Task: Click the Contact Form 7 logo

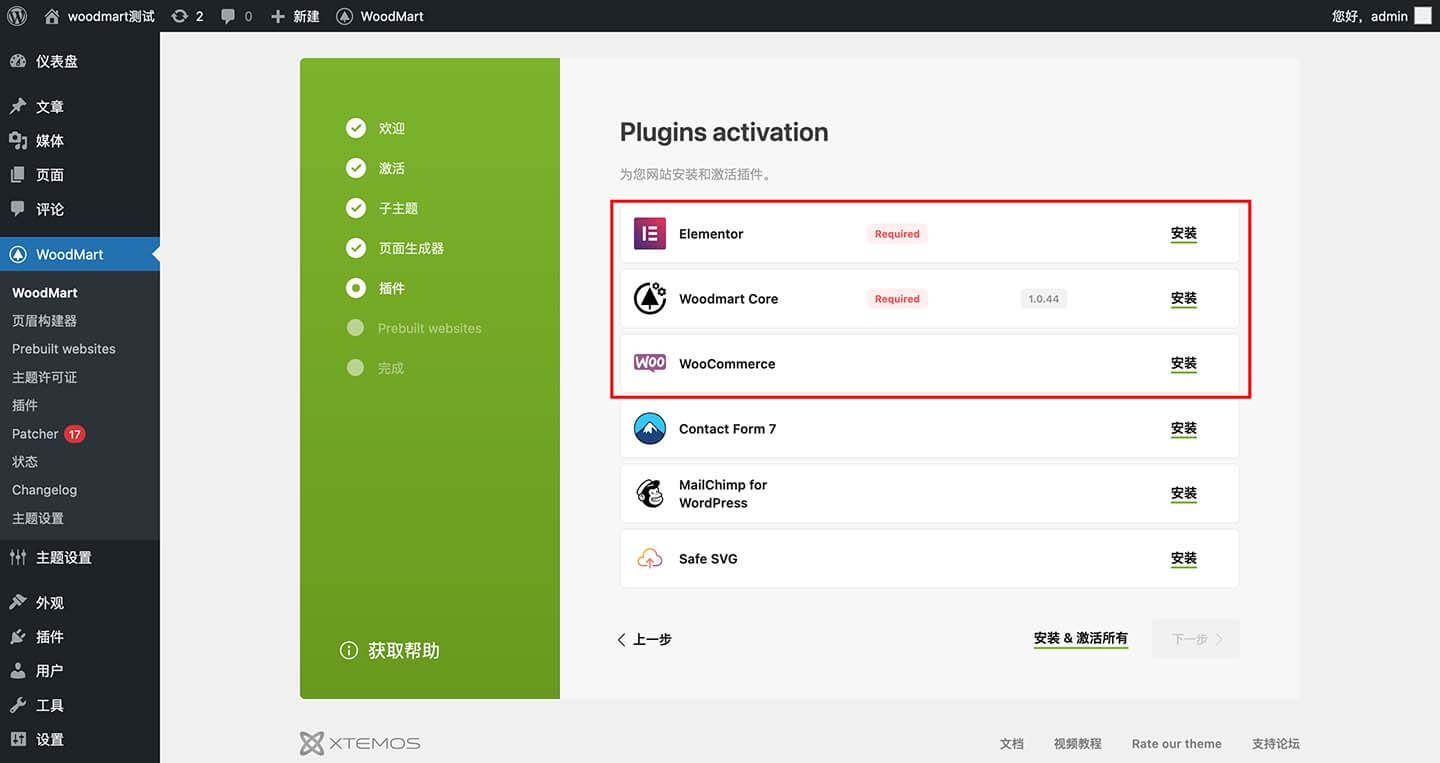Action: [x=650, y=428]
